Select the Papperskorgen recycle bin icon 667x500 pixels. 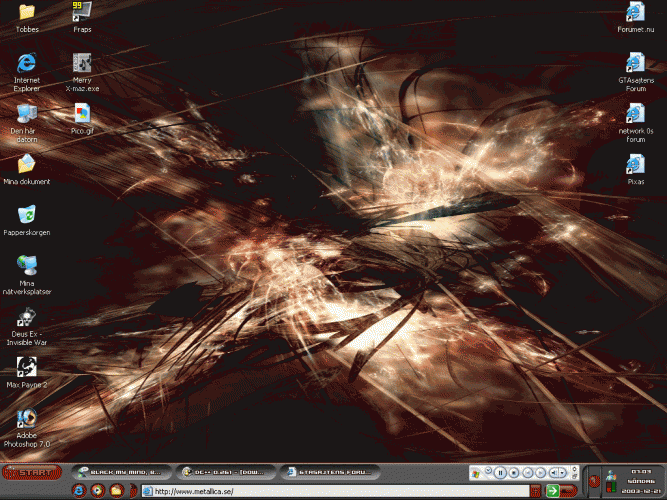(27, 214)
